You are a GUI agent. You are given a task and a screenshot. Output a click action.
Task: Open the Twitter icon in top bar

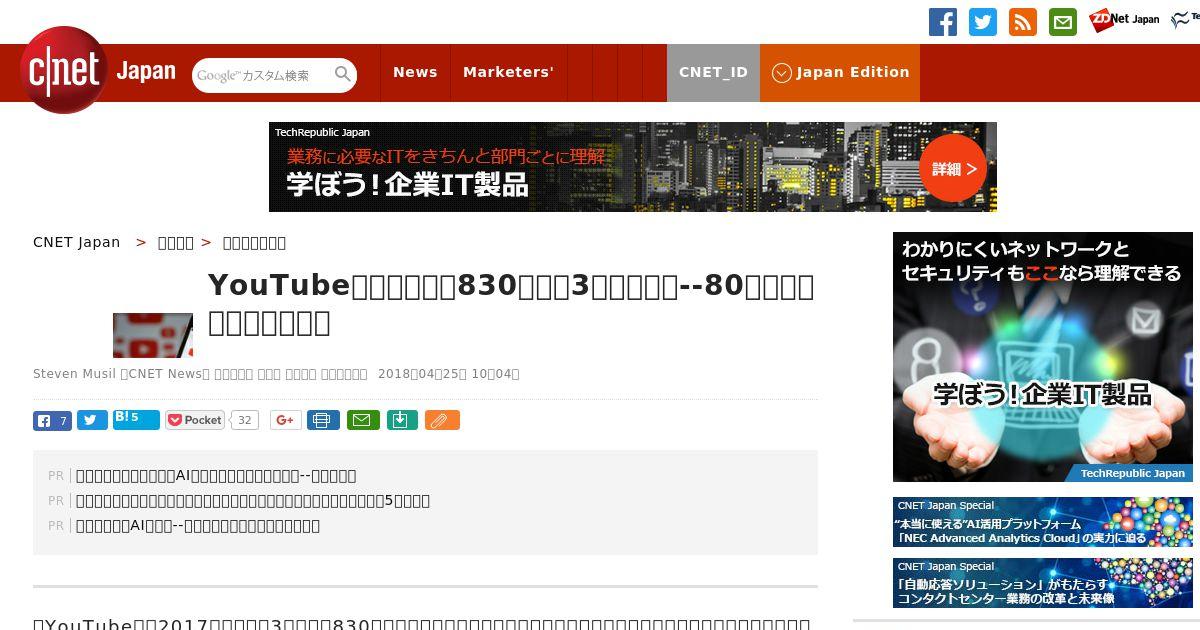(983, 22)
